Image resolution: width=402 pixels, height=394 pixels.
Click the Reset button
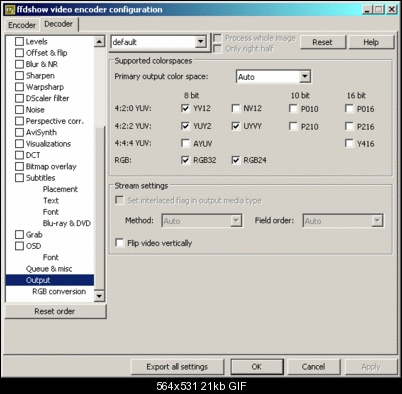322,42
